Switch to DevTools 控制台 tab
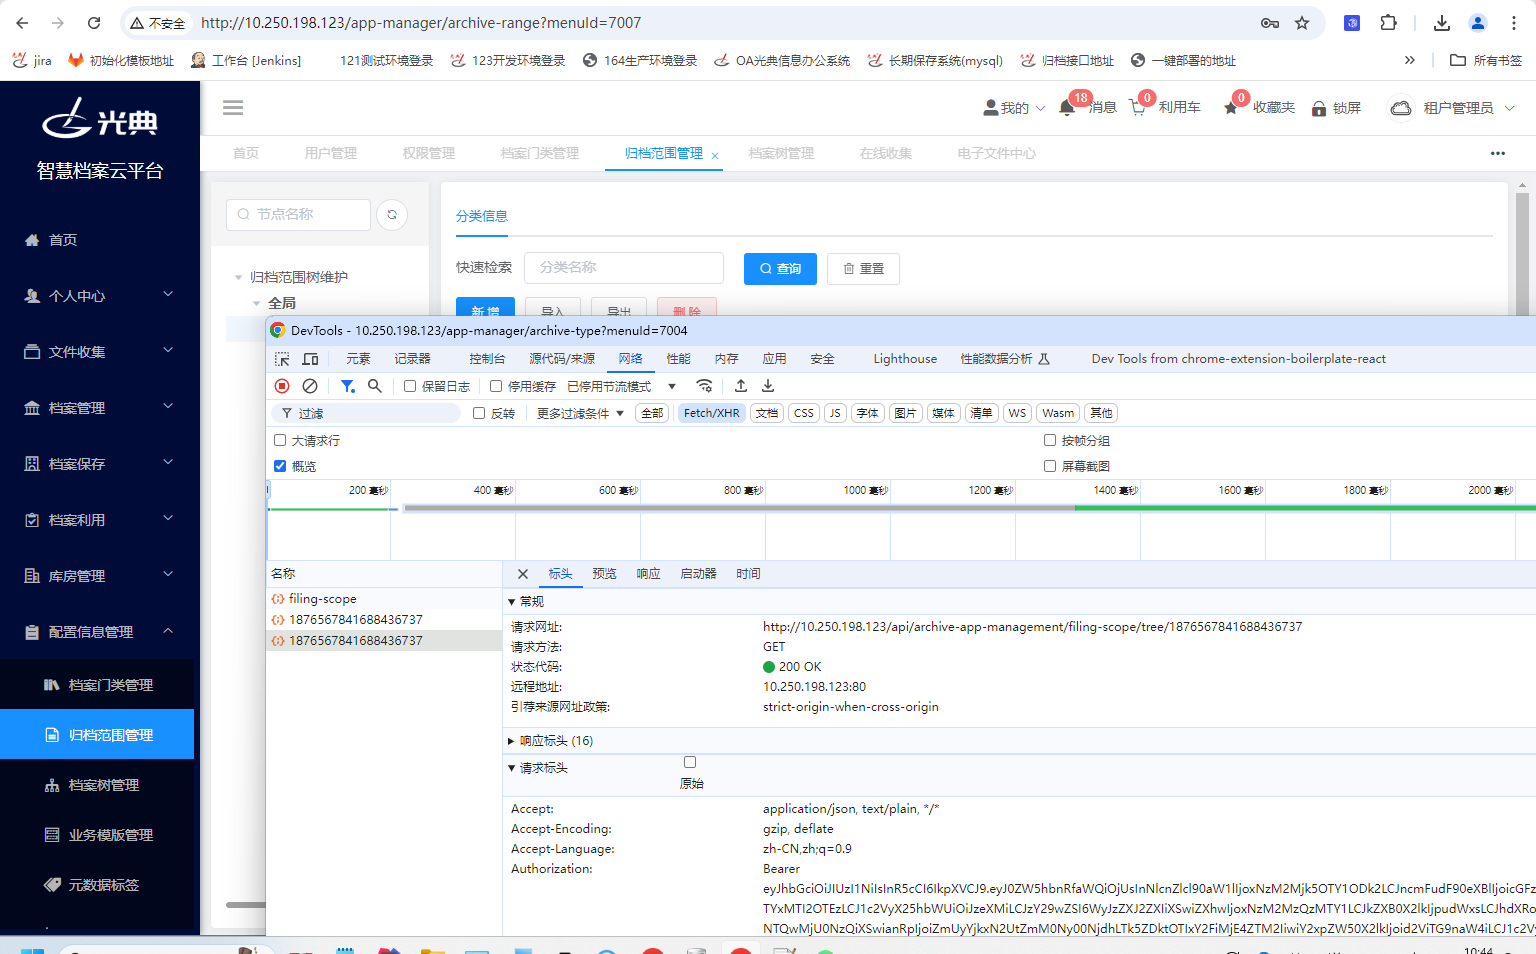Screen dimensions: 1536x954 click(487, 359)
